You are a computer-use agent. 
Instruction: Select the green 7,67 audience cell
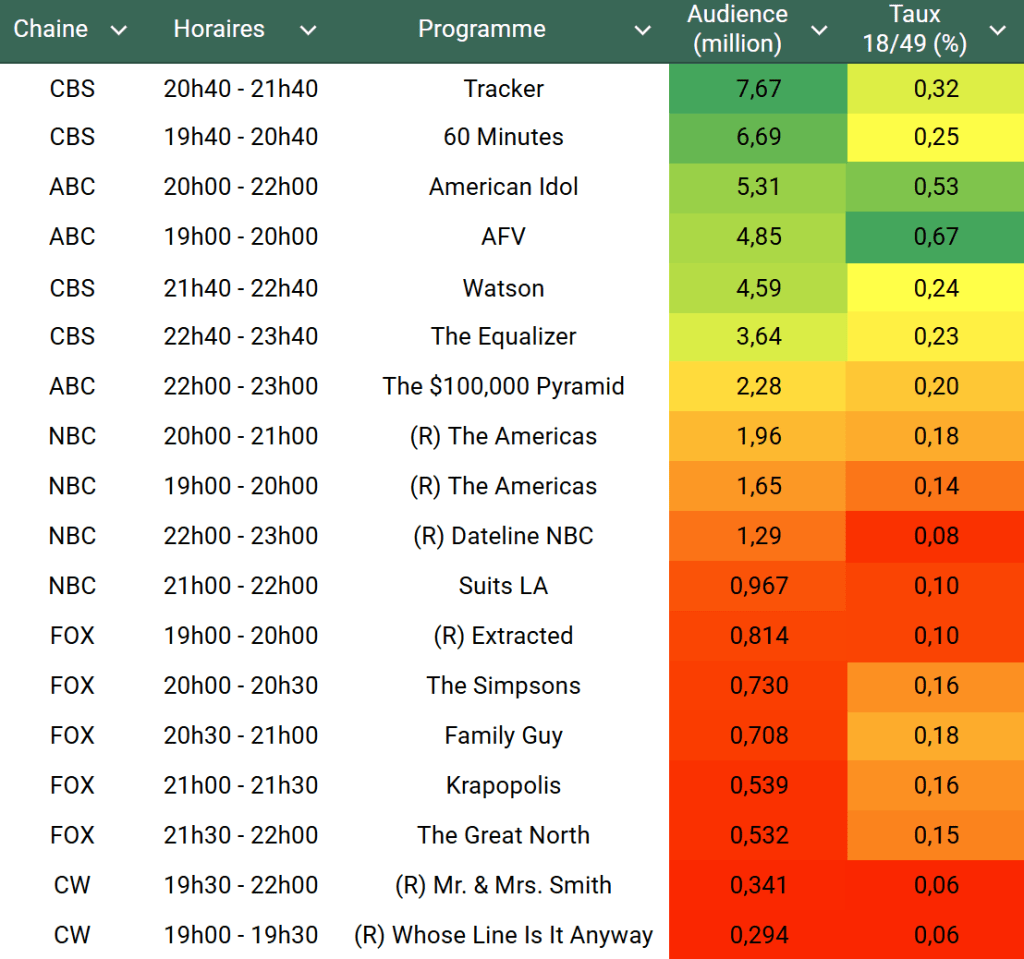[758, 88]
